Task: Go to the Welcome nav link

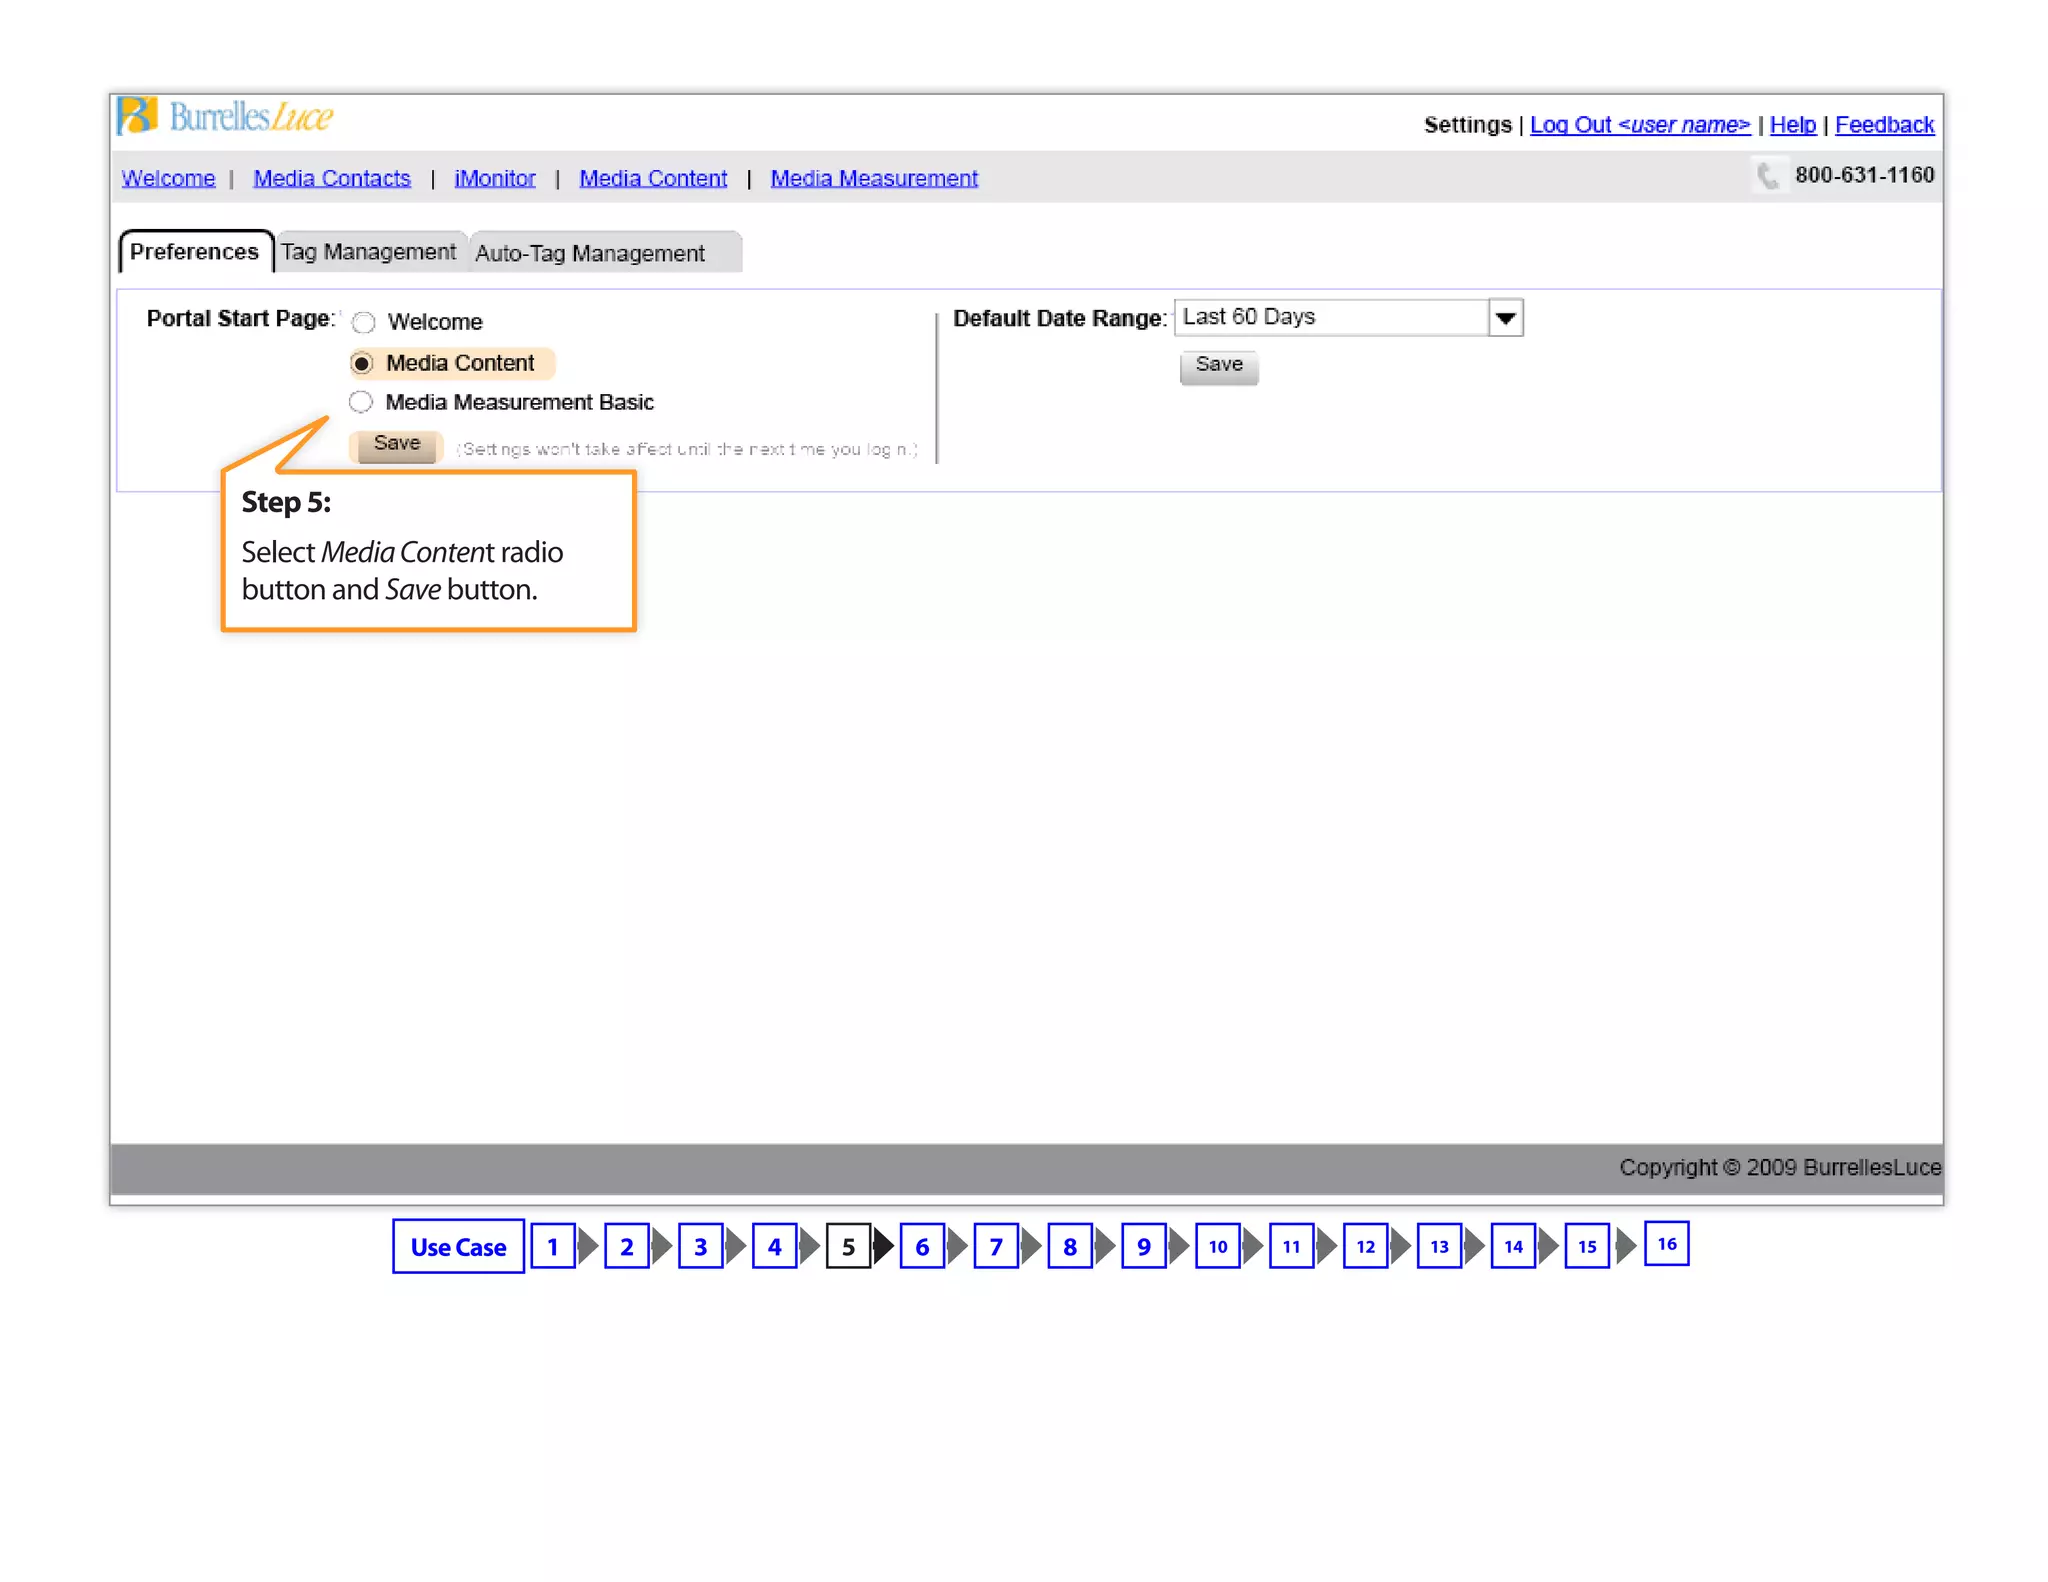Action: point(168,178)
